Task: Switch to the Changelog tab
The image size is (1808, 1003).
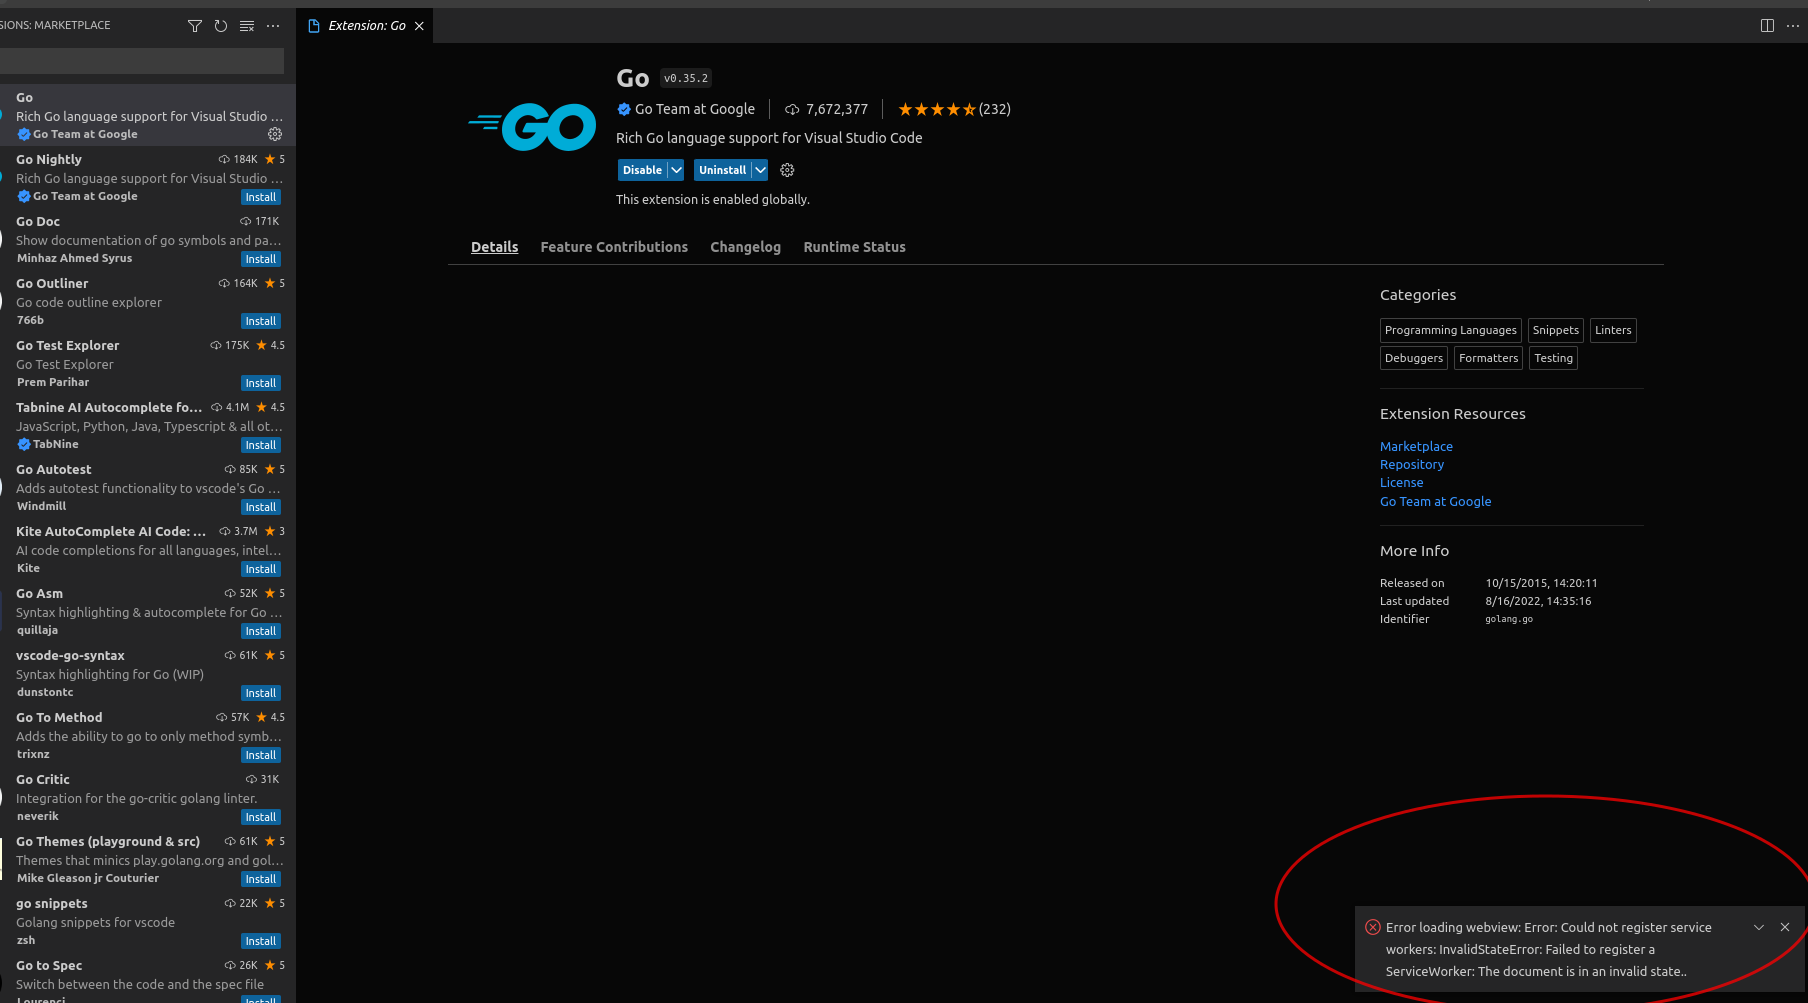Action: click(745, 247)
